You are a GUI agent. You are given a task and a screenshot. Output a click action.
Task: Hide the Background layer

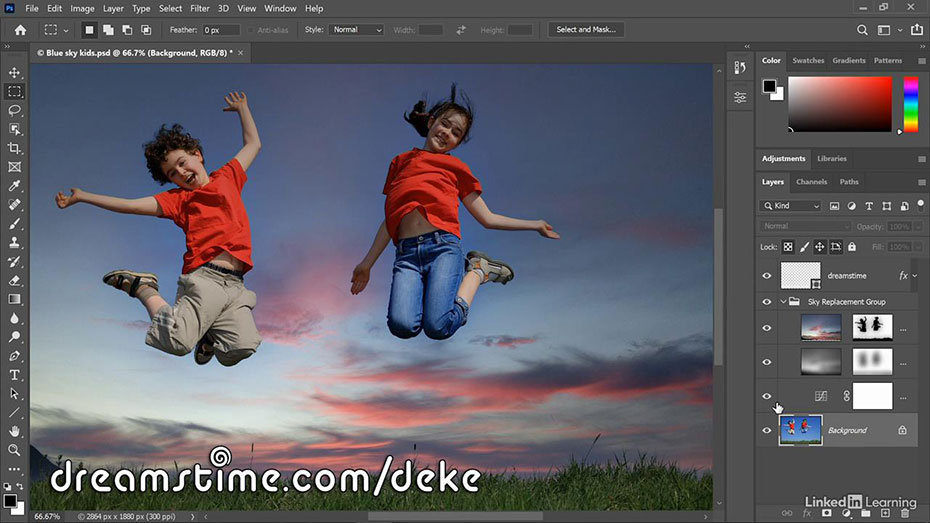point(767,430)
